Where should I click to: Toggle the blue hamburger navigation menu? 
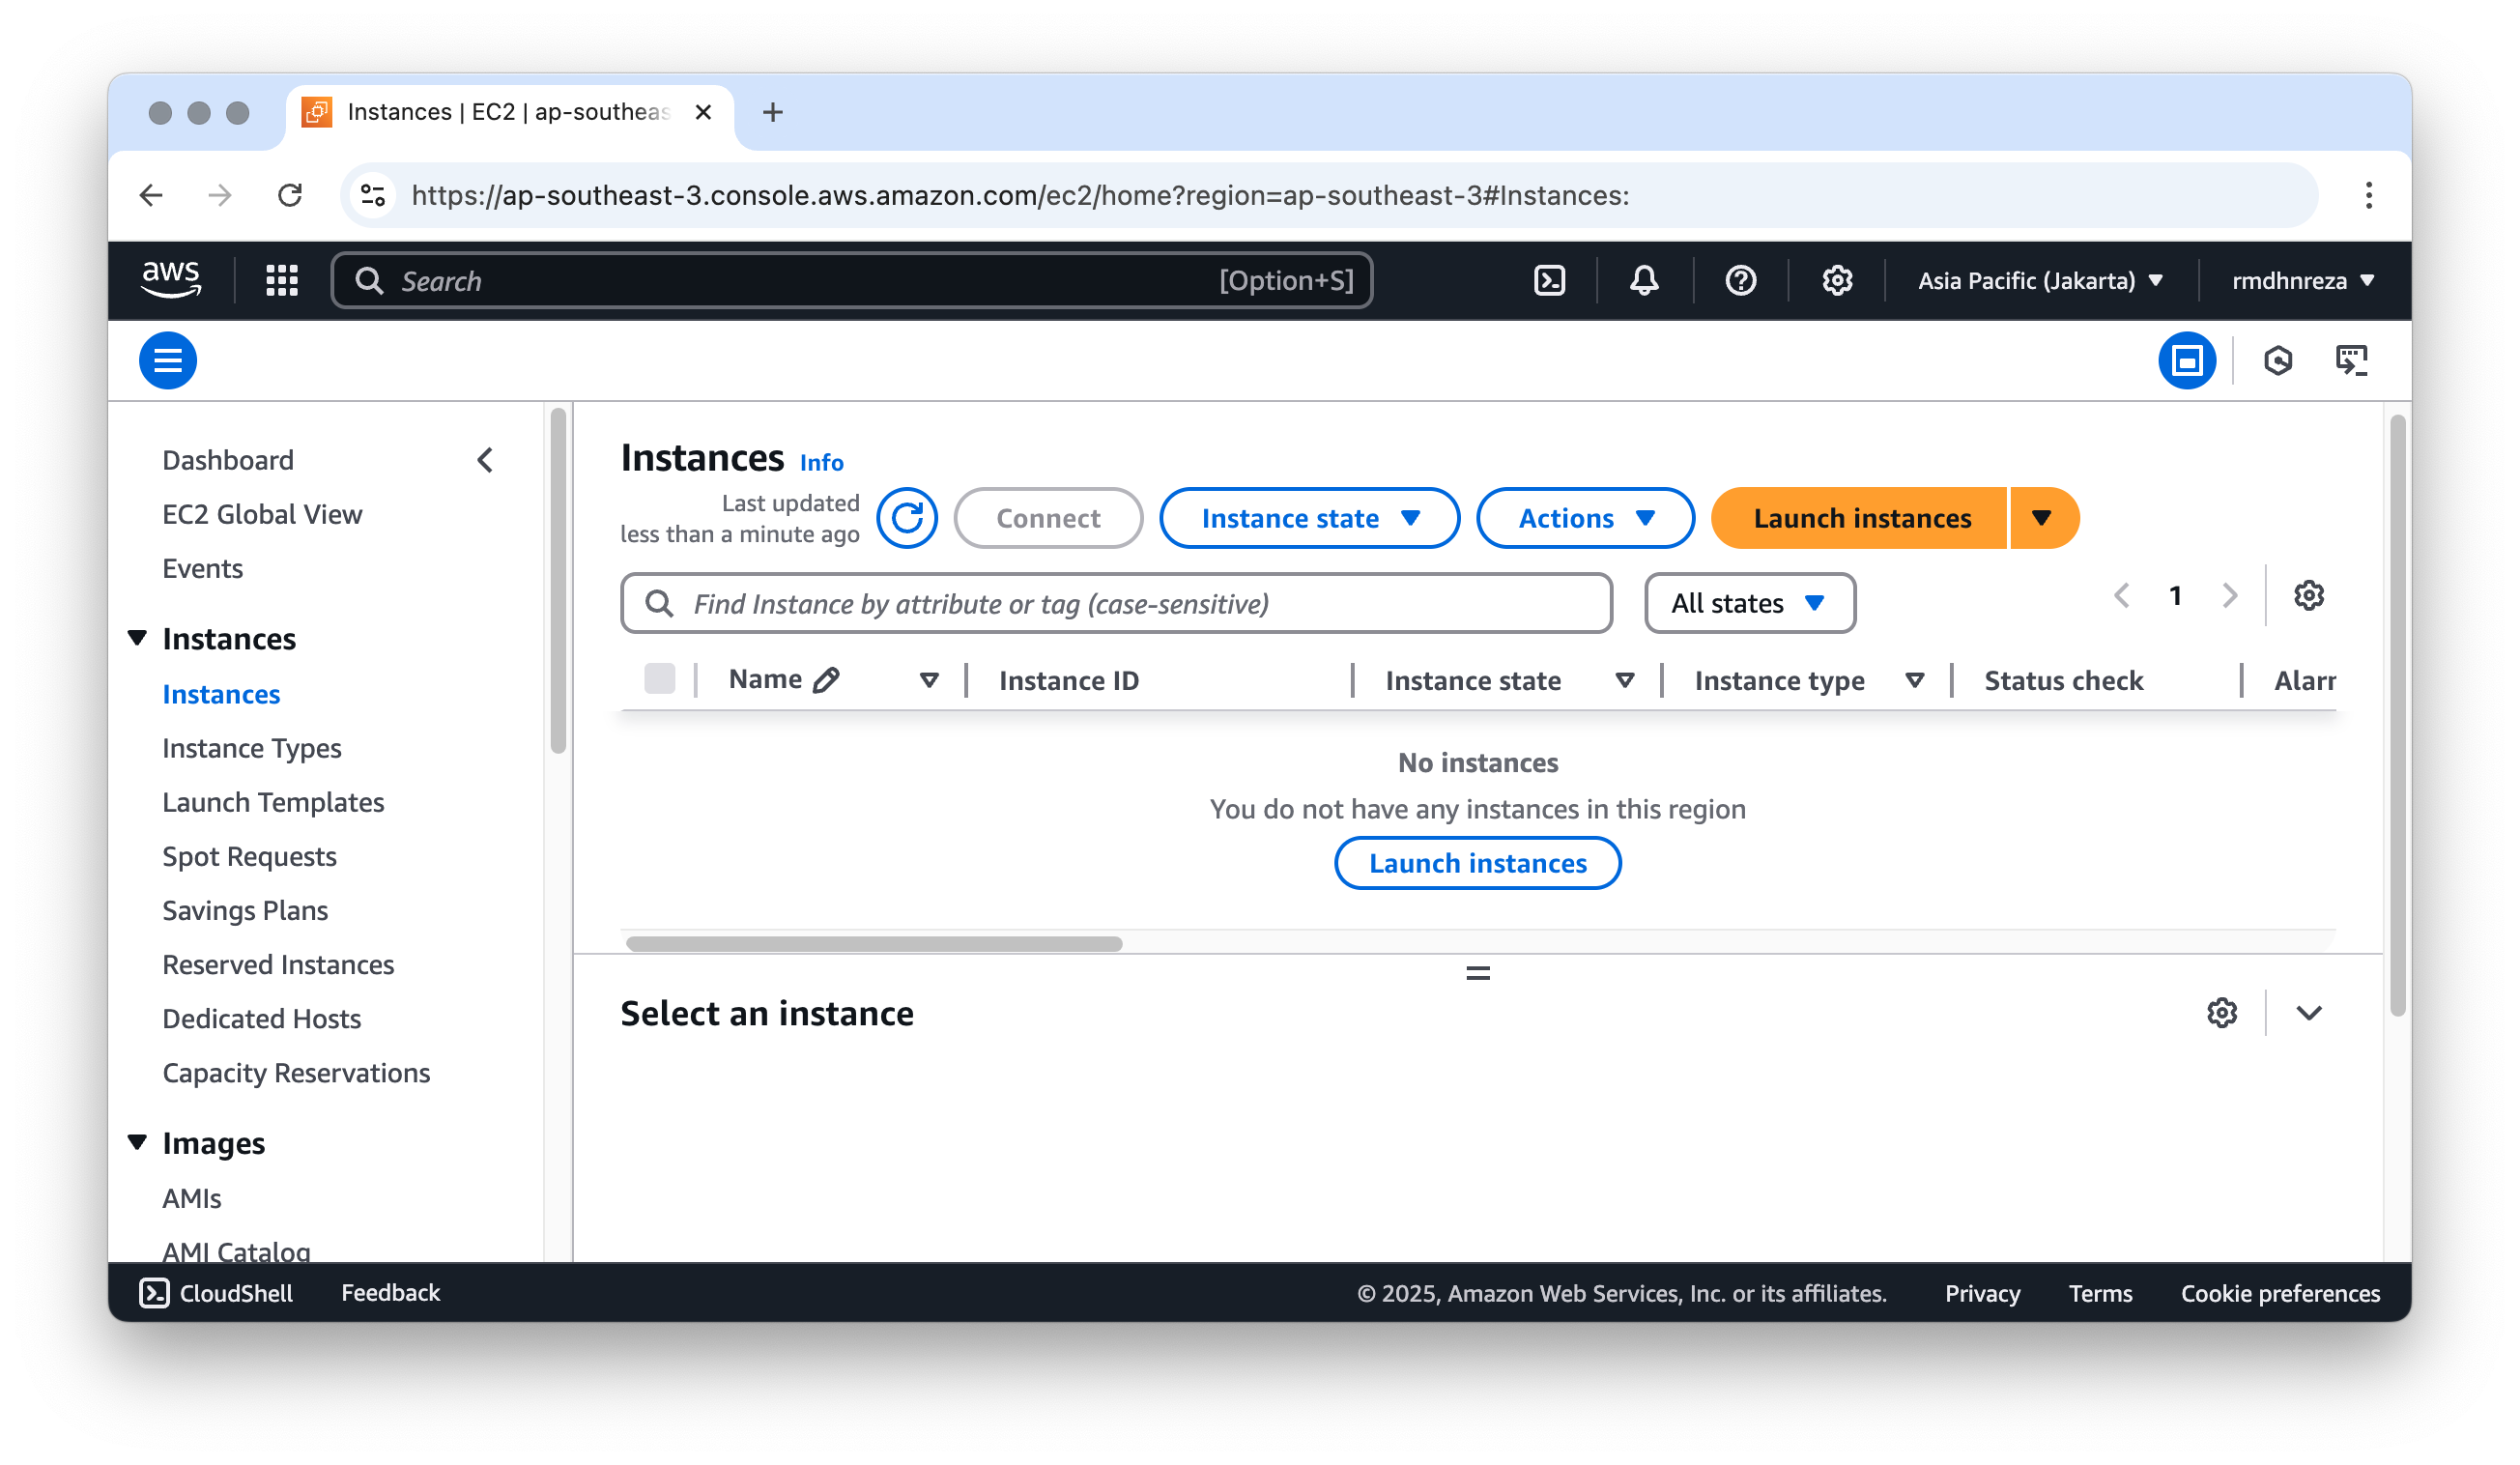coord(168,360)
